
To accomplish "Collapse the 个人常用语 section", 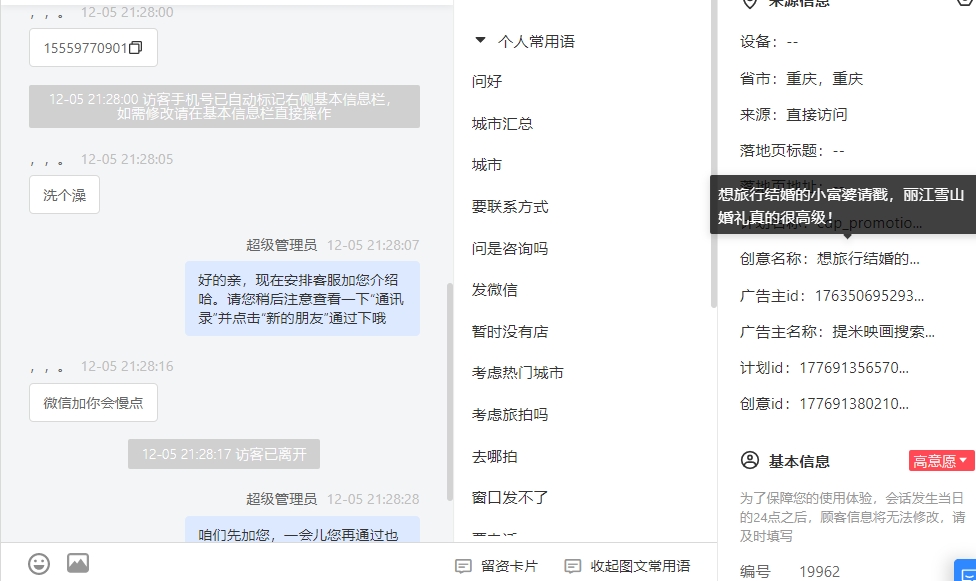I will click(480, 40).
